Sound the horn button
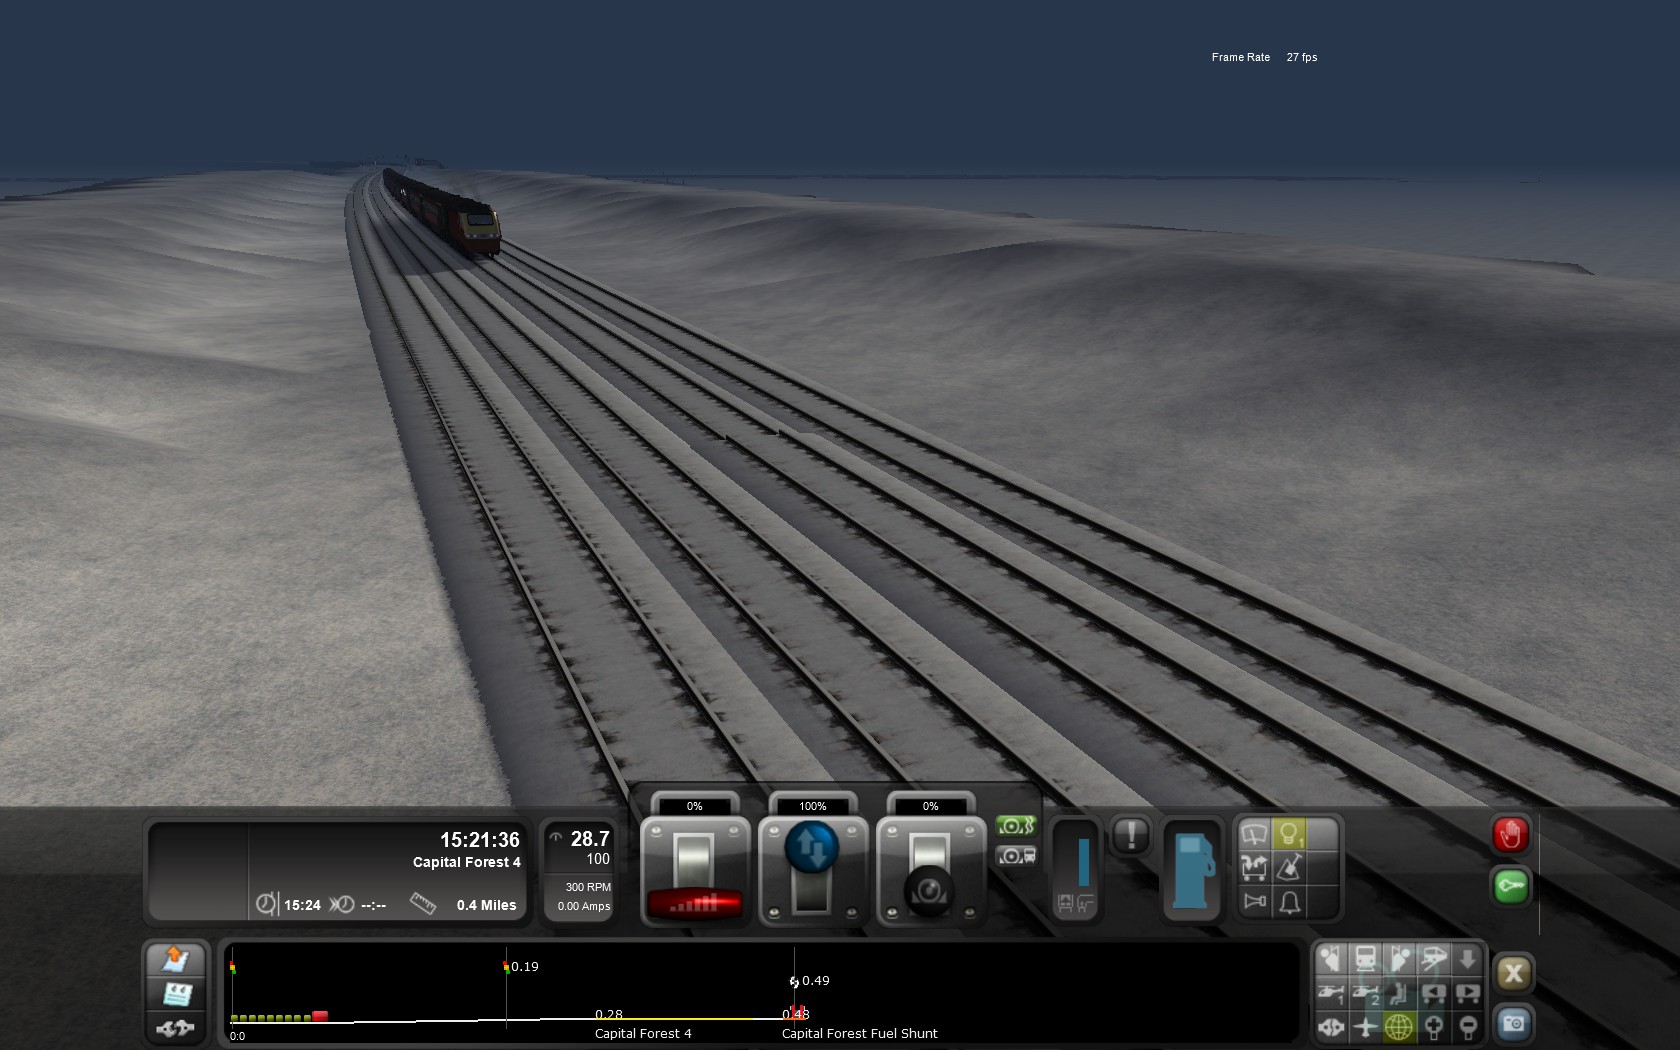This screenshot has height=1050, width=1680. (x=1254, y=901)
